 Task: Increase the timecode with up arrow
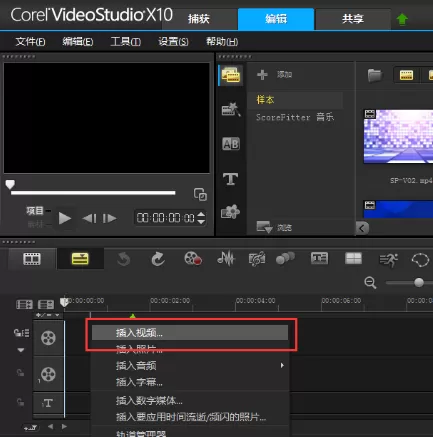[x=201, y=214]
